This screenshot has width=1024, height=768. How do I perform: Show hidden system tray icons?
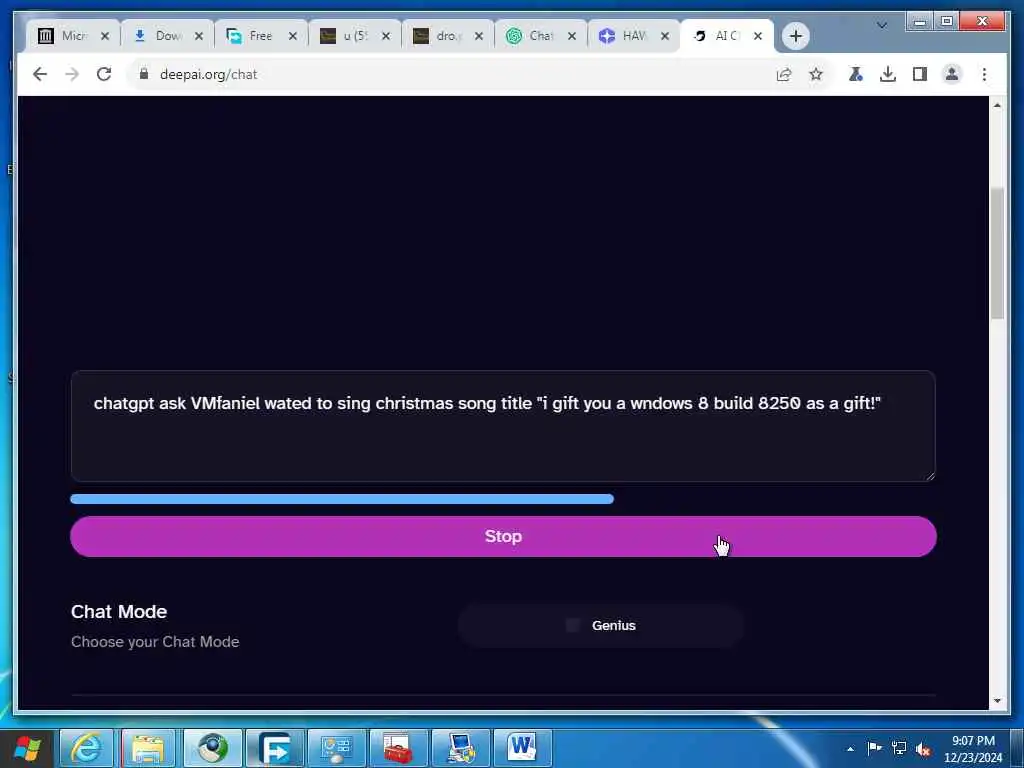850,749
